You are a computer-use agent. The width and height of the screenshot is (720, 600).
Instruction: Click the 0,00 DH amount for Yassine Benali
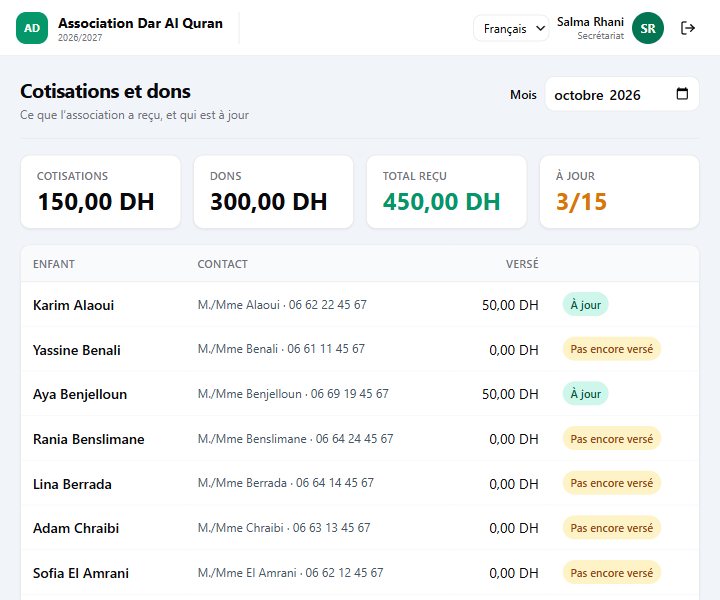[514, 350]
